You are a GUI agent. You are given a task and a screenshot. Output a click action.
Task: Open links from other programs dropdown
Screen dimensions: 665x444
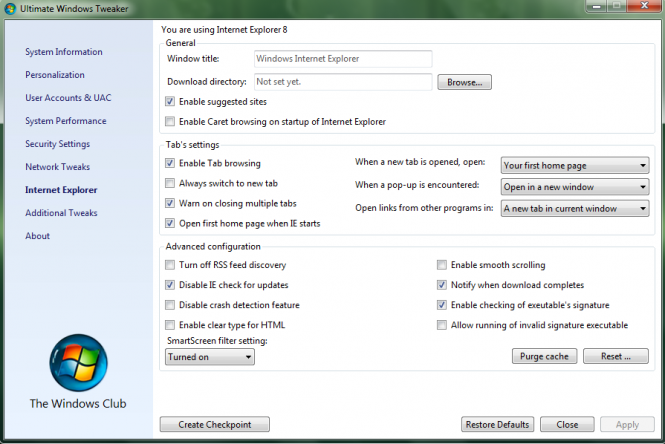point(575,208)
